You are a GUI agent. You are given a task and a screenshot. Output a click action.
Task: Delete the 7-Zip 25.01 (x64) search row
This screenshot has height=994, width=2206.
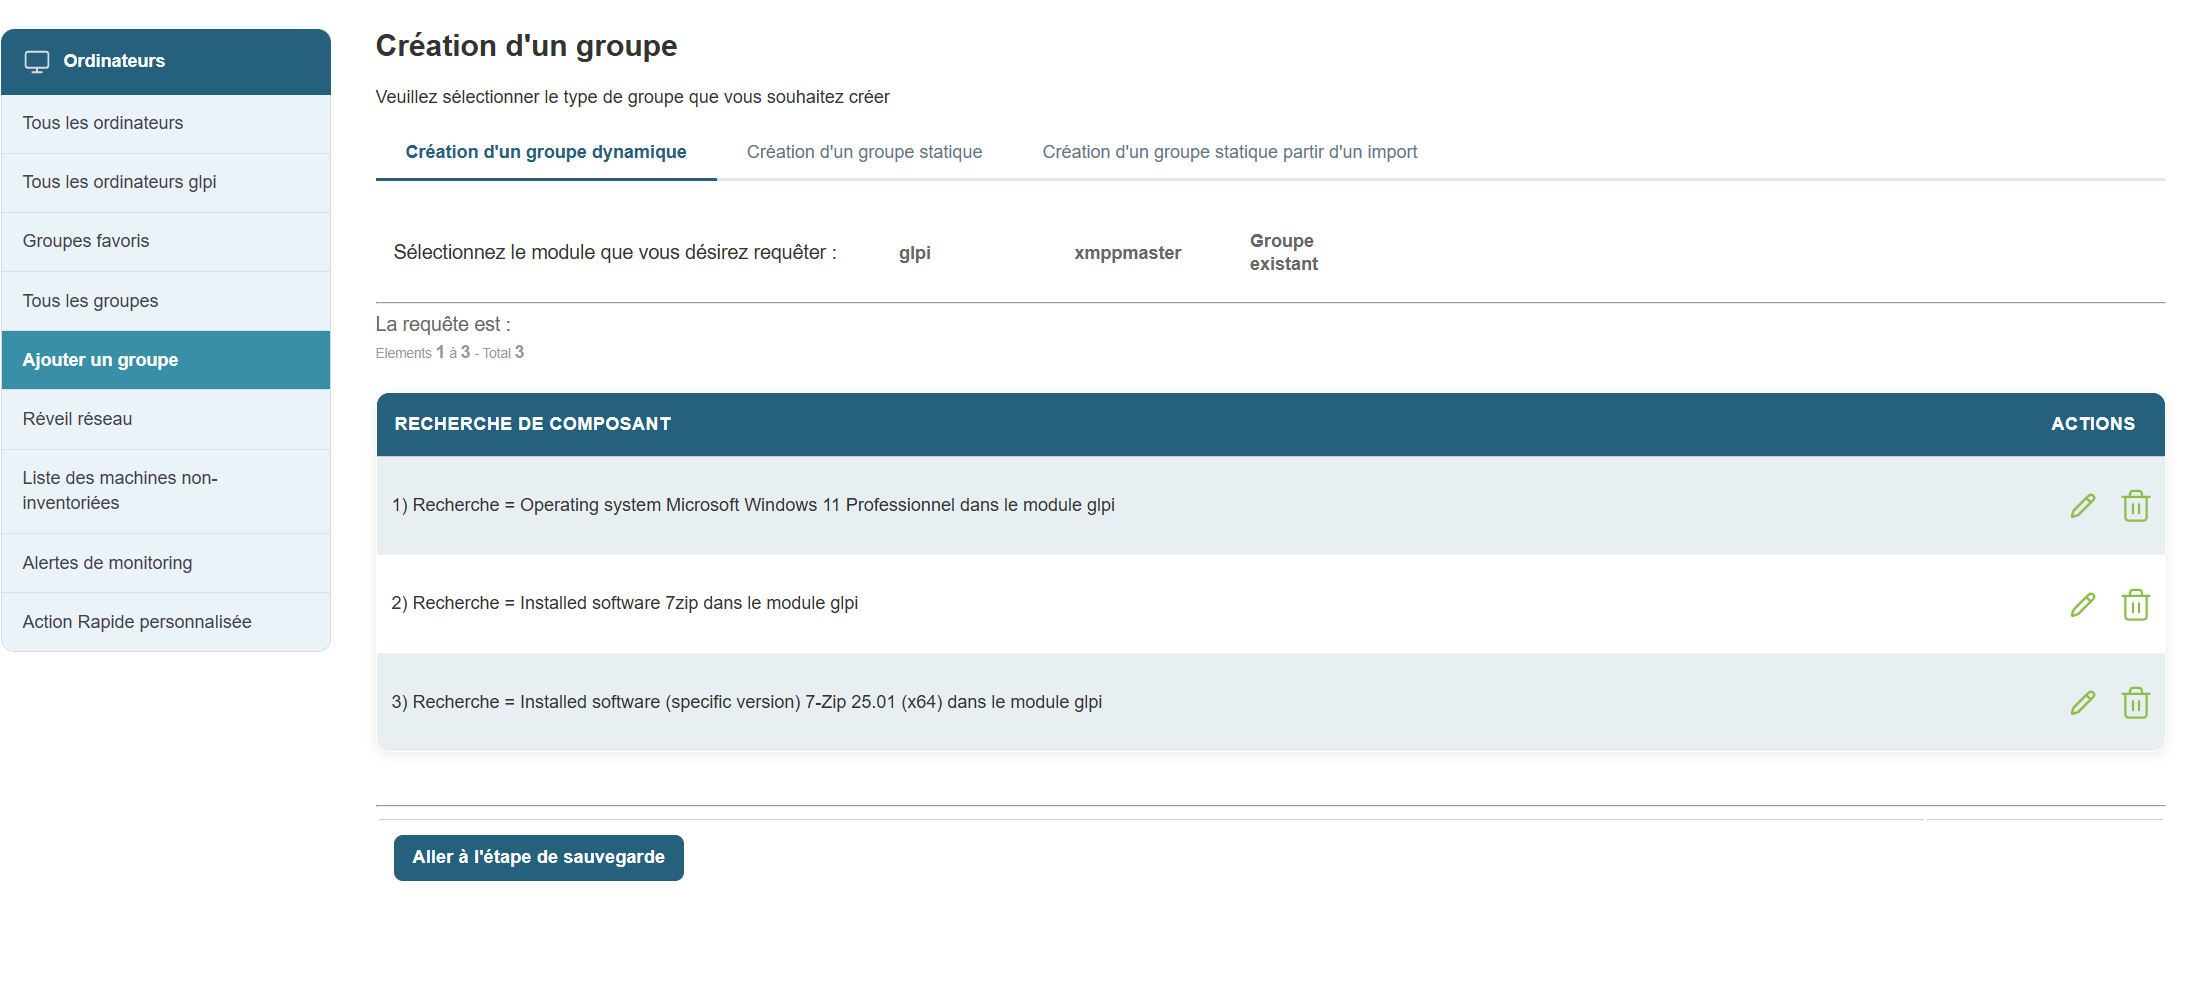(2135, 703)
